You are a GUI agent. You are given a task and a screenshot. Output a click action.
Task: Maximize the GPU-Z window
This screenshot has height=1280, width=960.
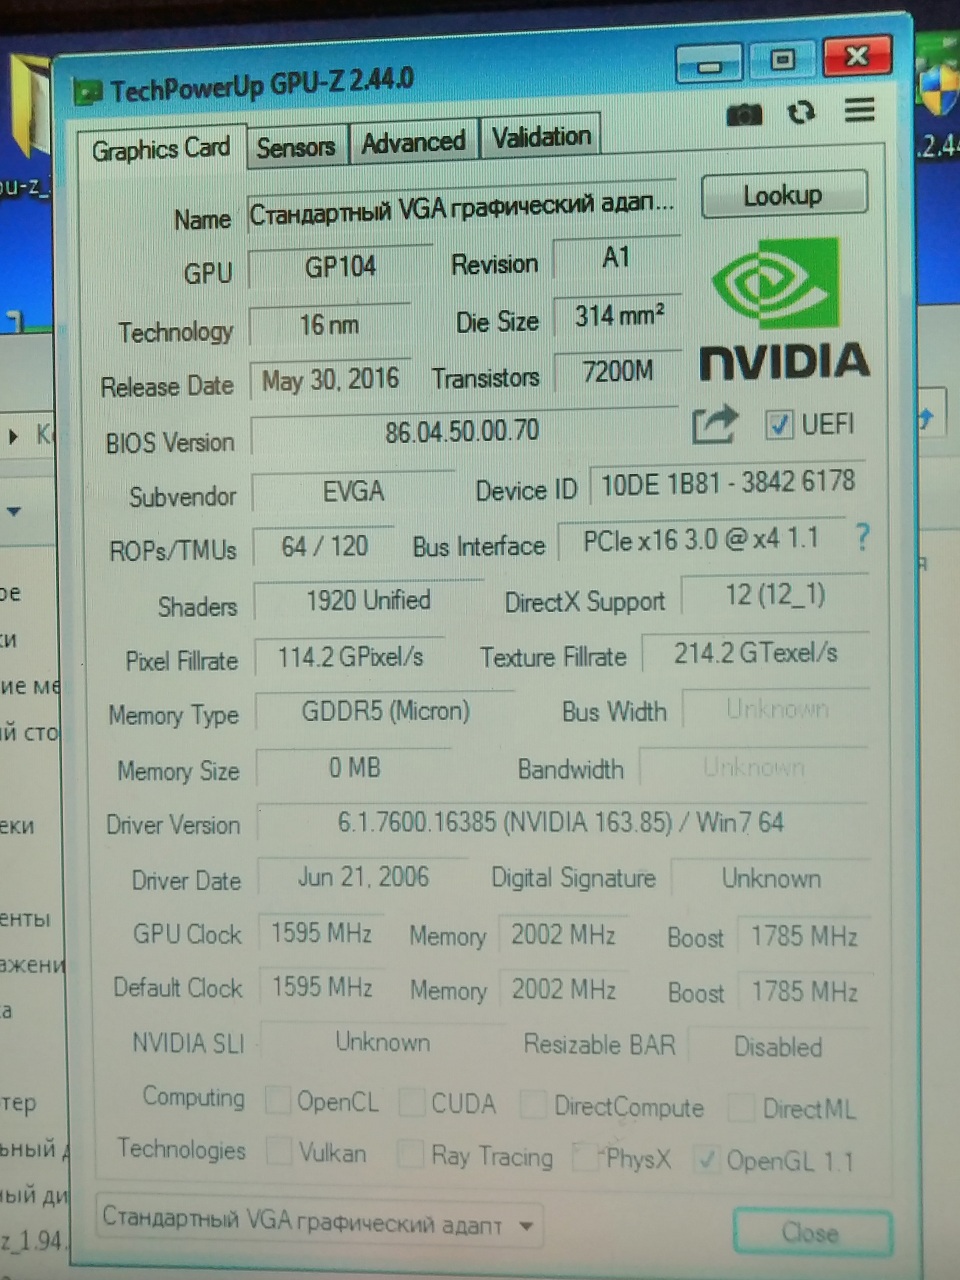[782, 60]
